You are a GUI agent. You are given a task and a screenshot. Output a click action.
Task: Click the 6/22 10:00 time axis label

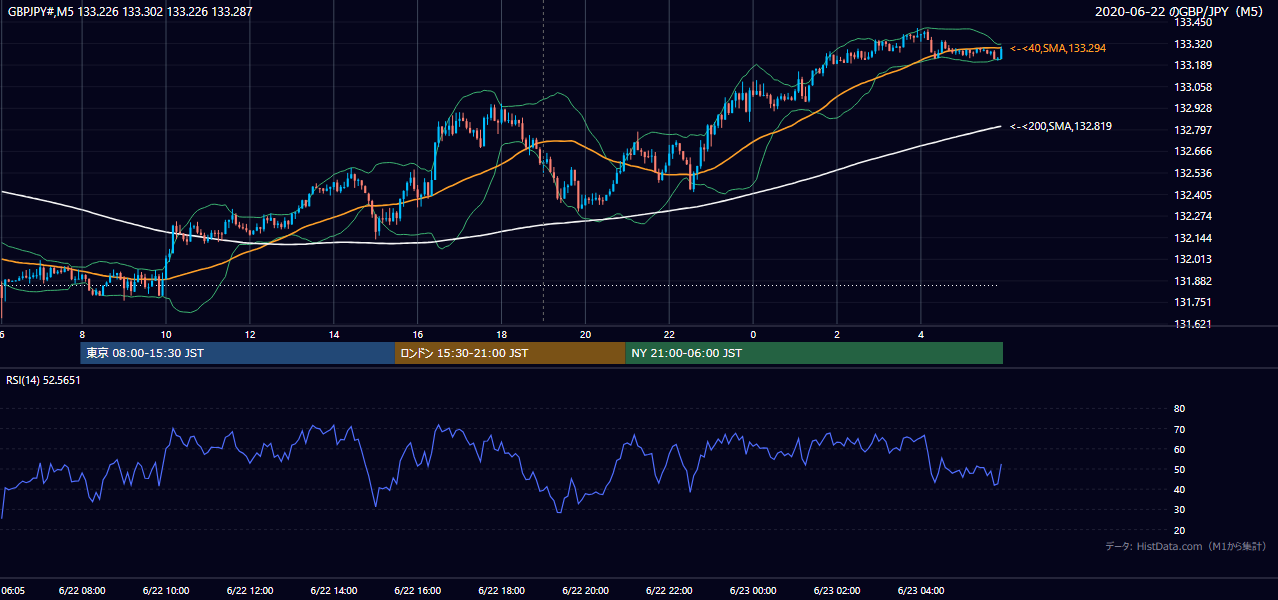[x=166, y=591]
